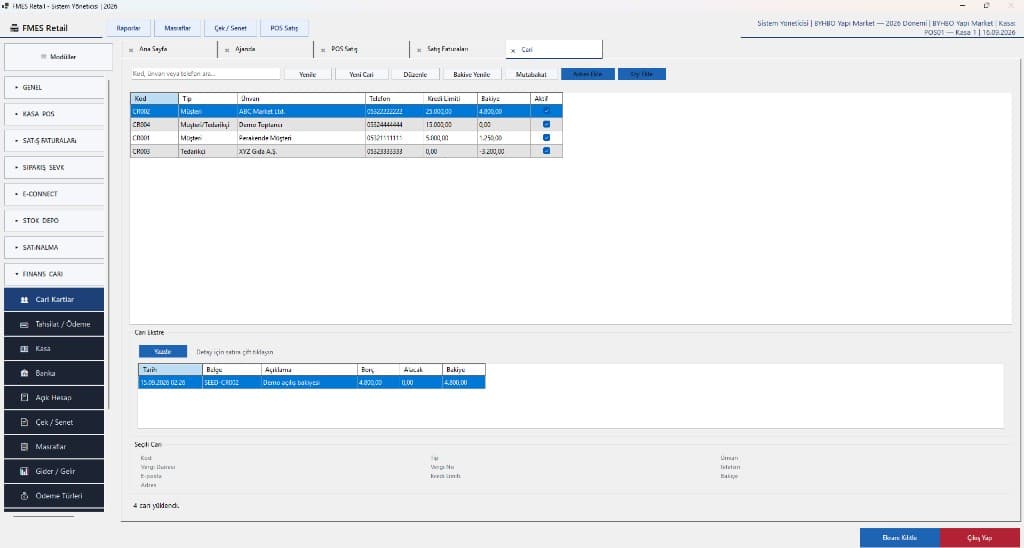Image resolution: width=1024 pixels, height=548 pixels.
Task: Open Masraflar in the dark sidebar
Action: (x=54, y=447)
